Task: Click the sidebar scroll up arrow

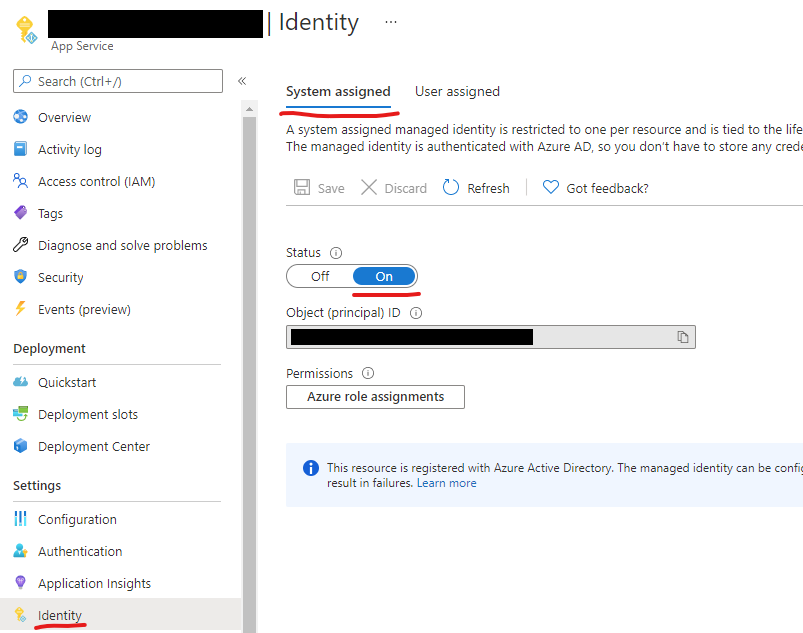Action: click(249, 109)
